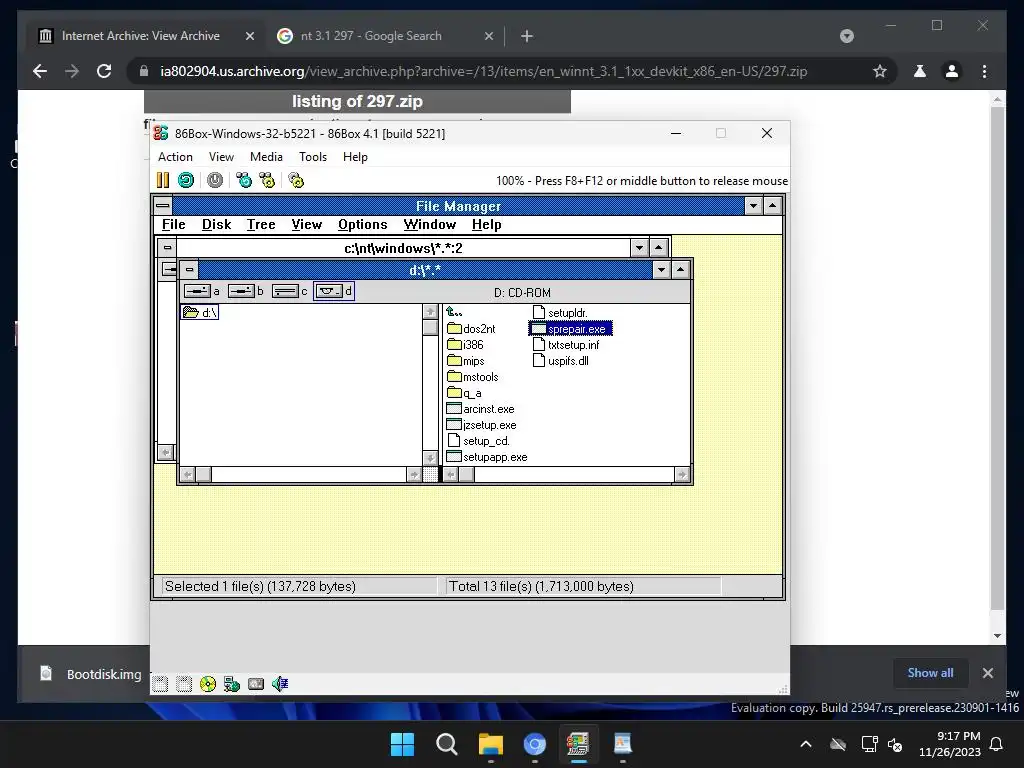
Task: Open File Manager's File menu
Action: pyautogui.click(x=174, y=225)
